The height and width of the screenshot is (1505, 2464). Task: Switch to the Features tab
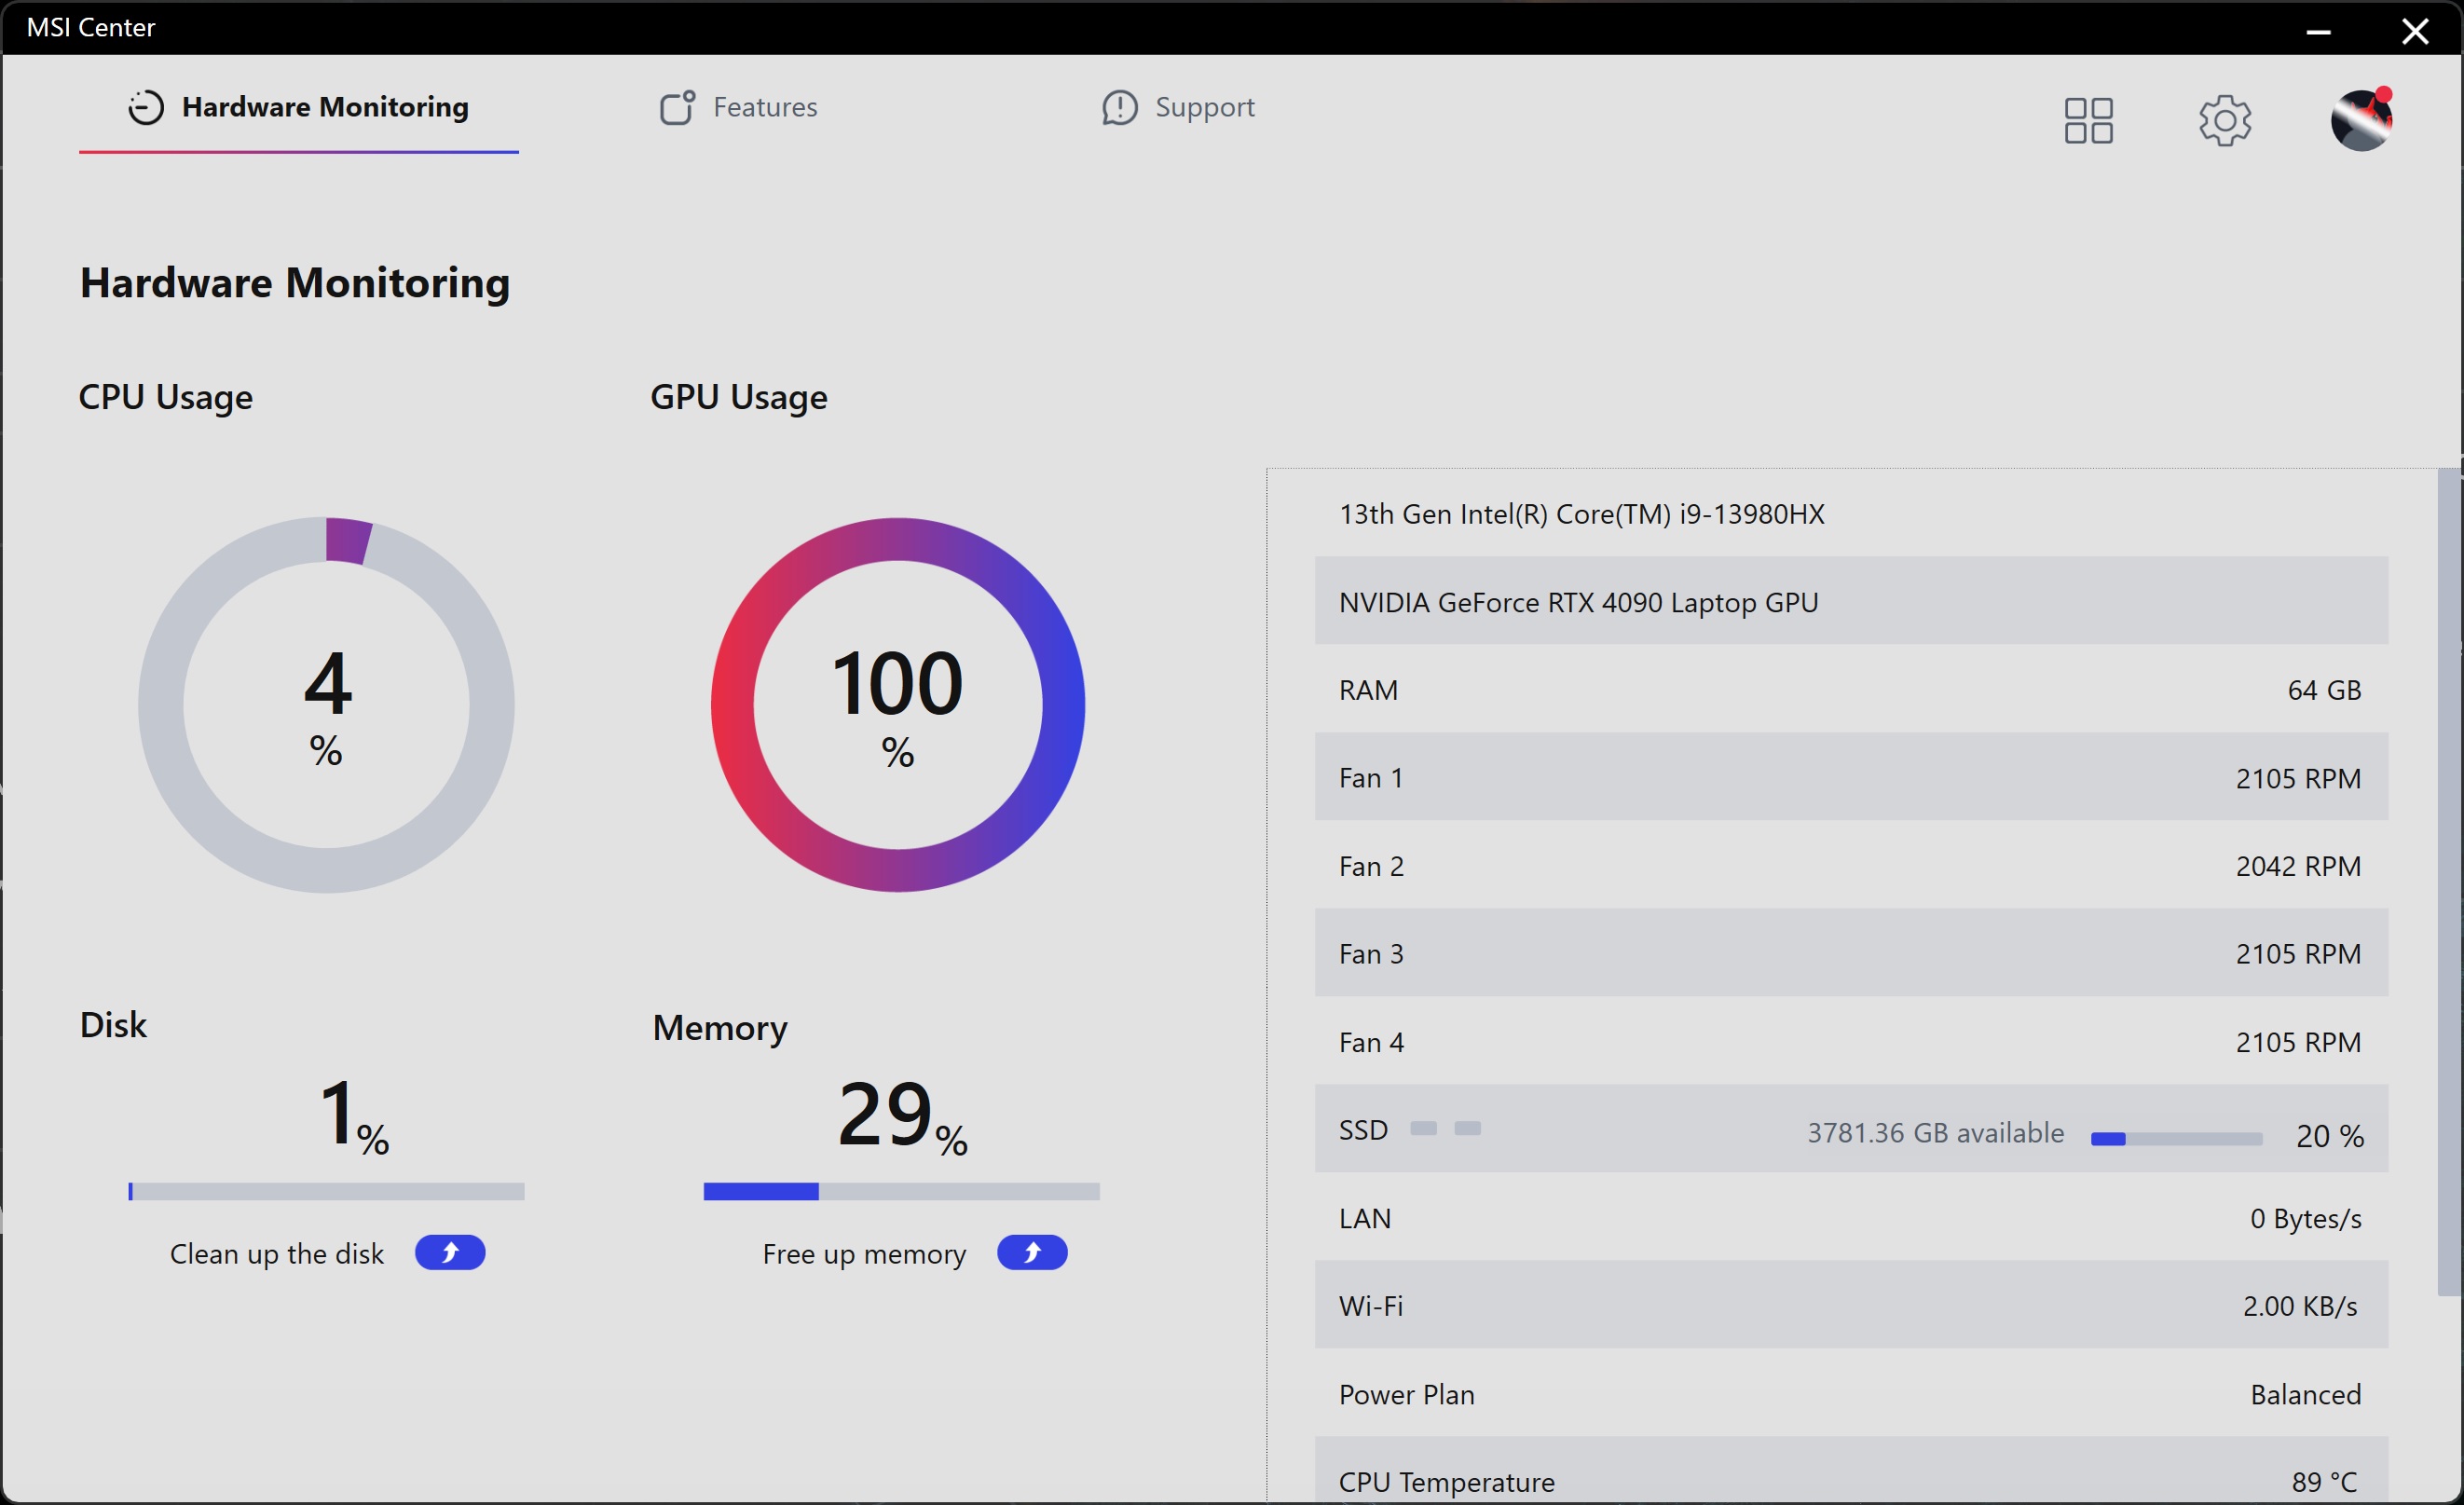tap(764, 107)
